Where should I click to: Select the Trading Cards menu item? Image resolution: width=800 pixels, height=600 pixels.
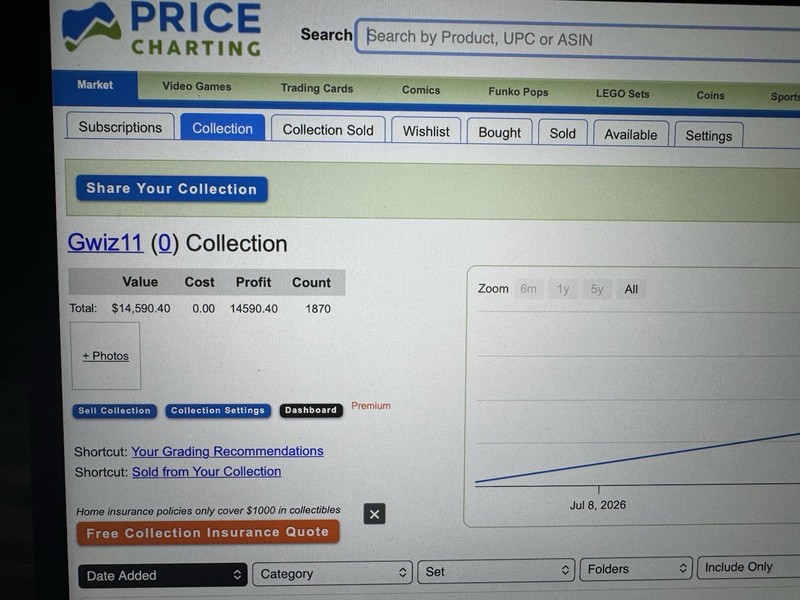coord(317,88)
